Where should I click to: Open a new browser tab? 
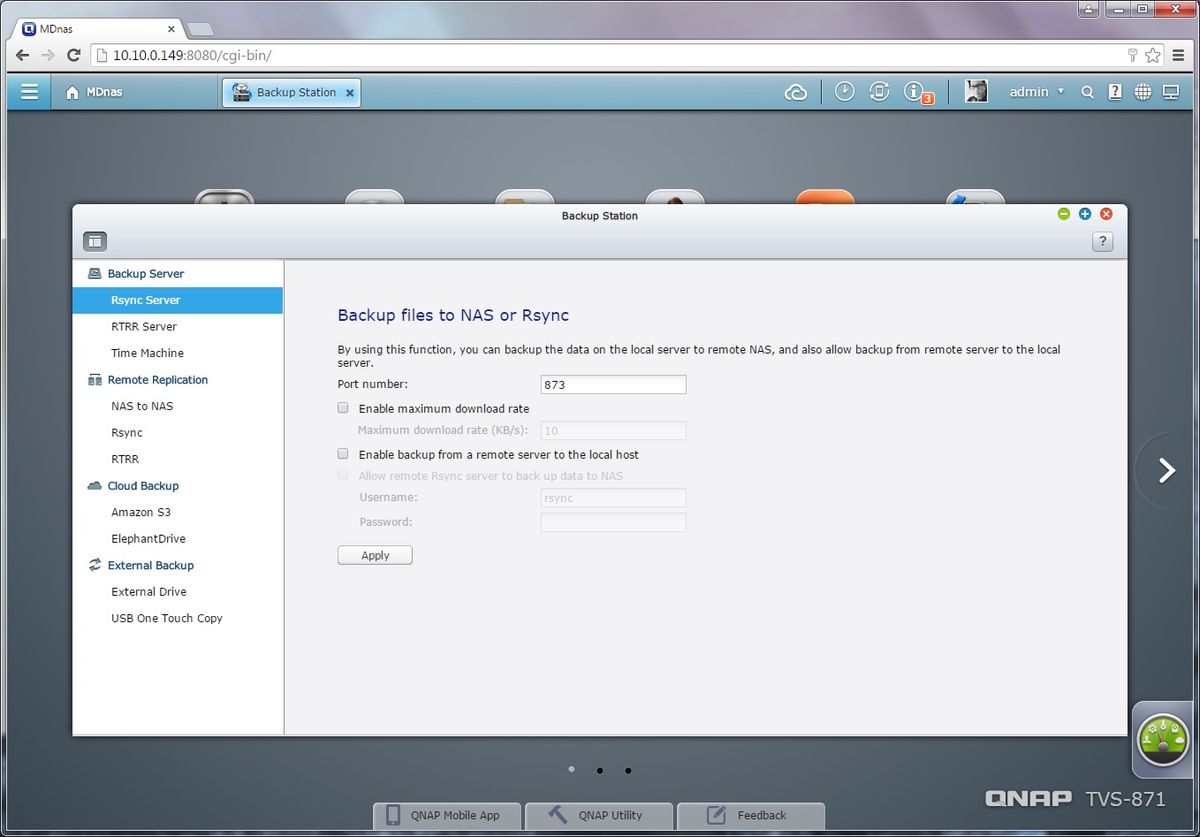[x=199, y=29]
